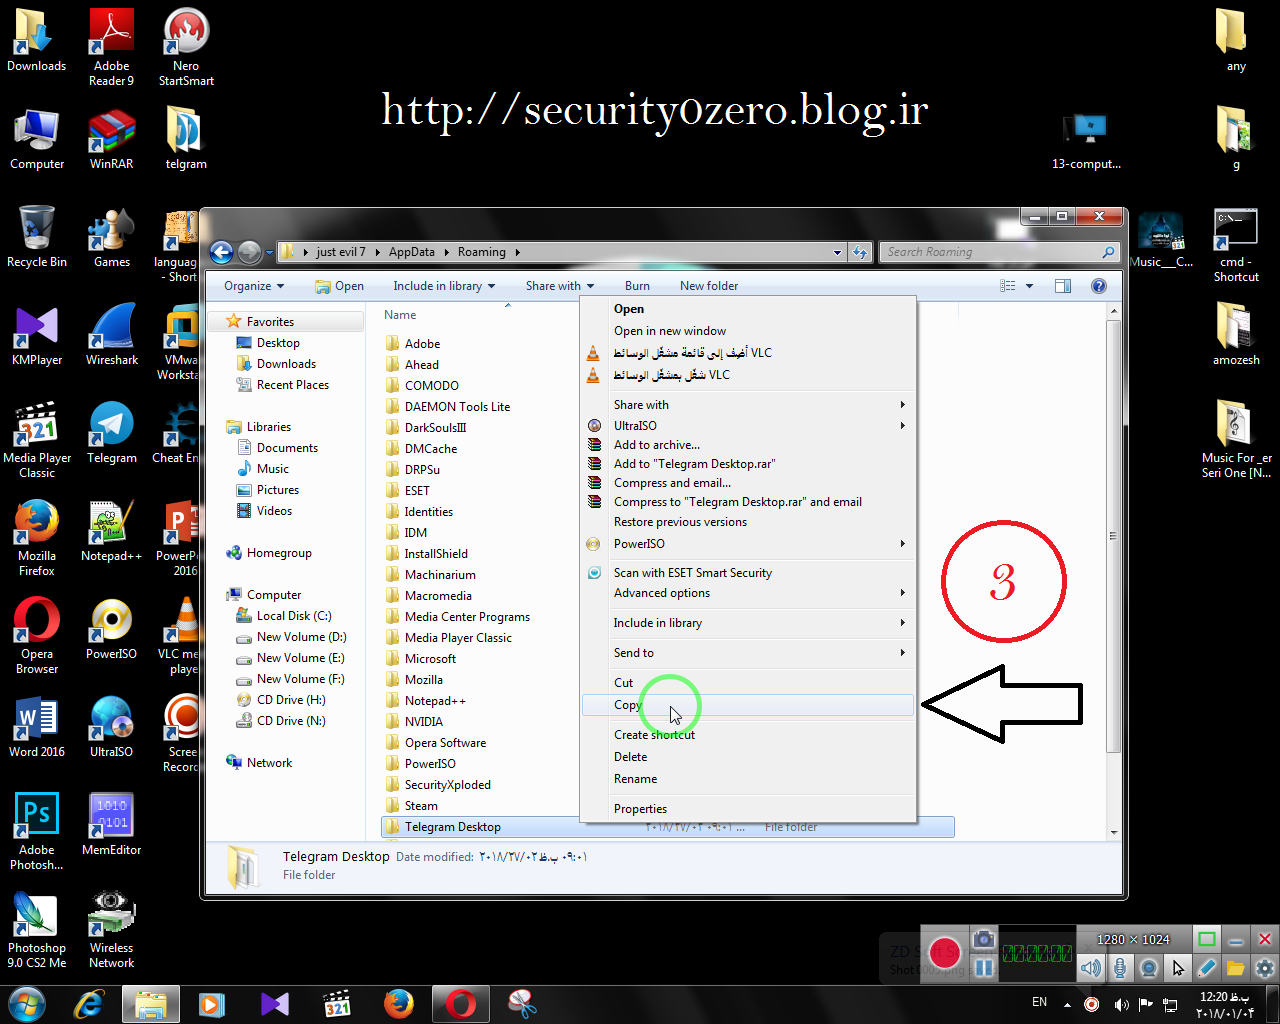This screenshot has height=1024, width=1280.
Task: Expand the PowerISO submenu in context menu
Action: click(748, 544)
